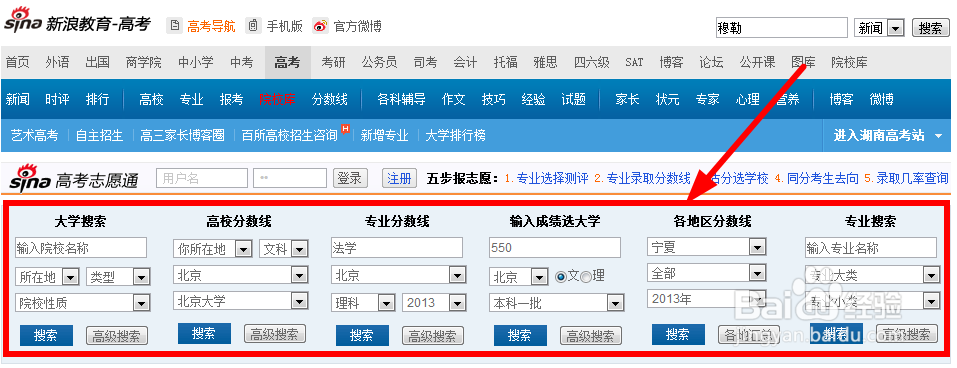Click 搜索 under 输入成绩选大学
Screen dimensions: 957x368
tap(521, 335)
